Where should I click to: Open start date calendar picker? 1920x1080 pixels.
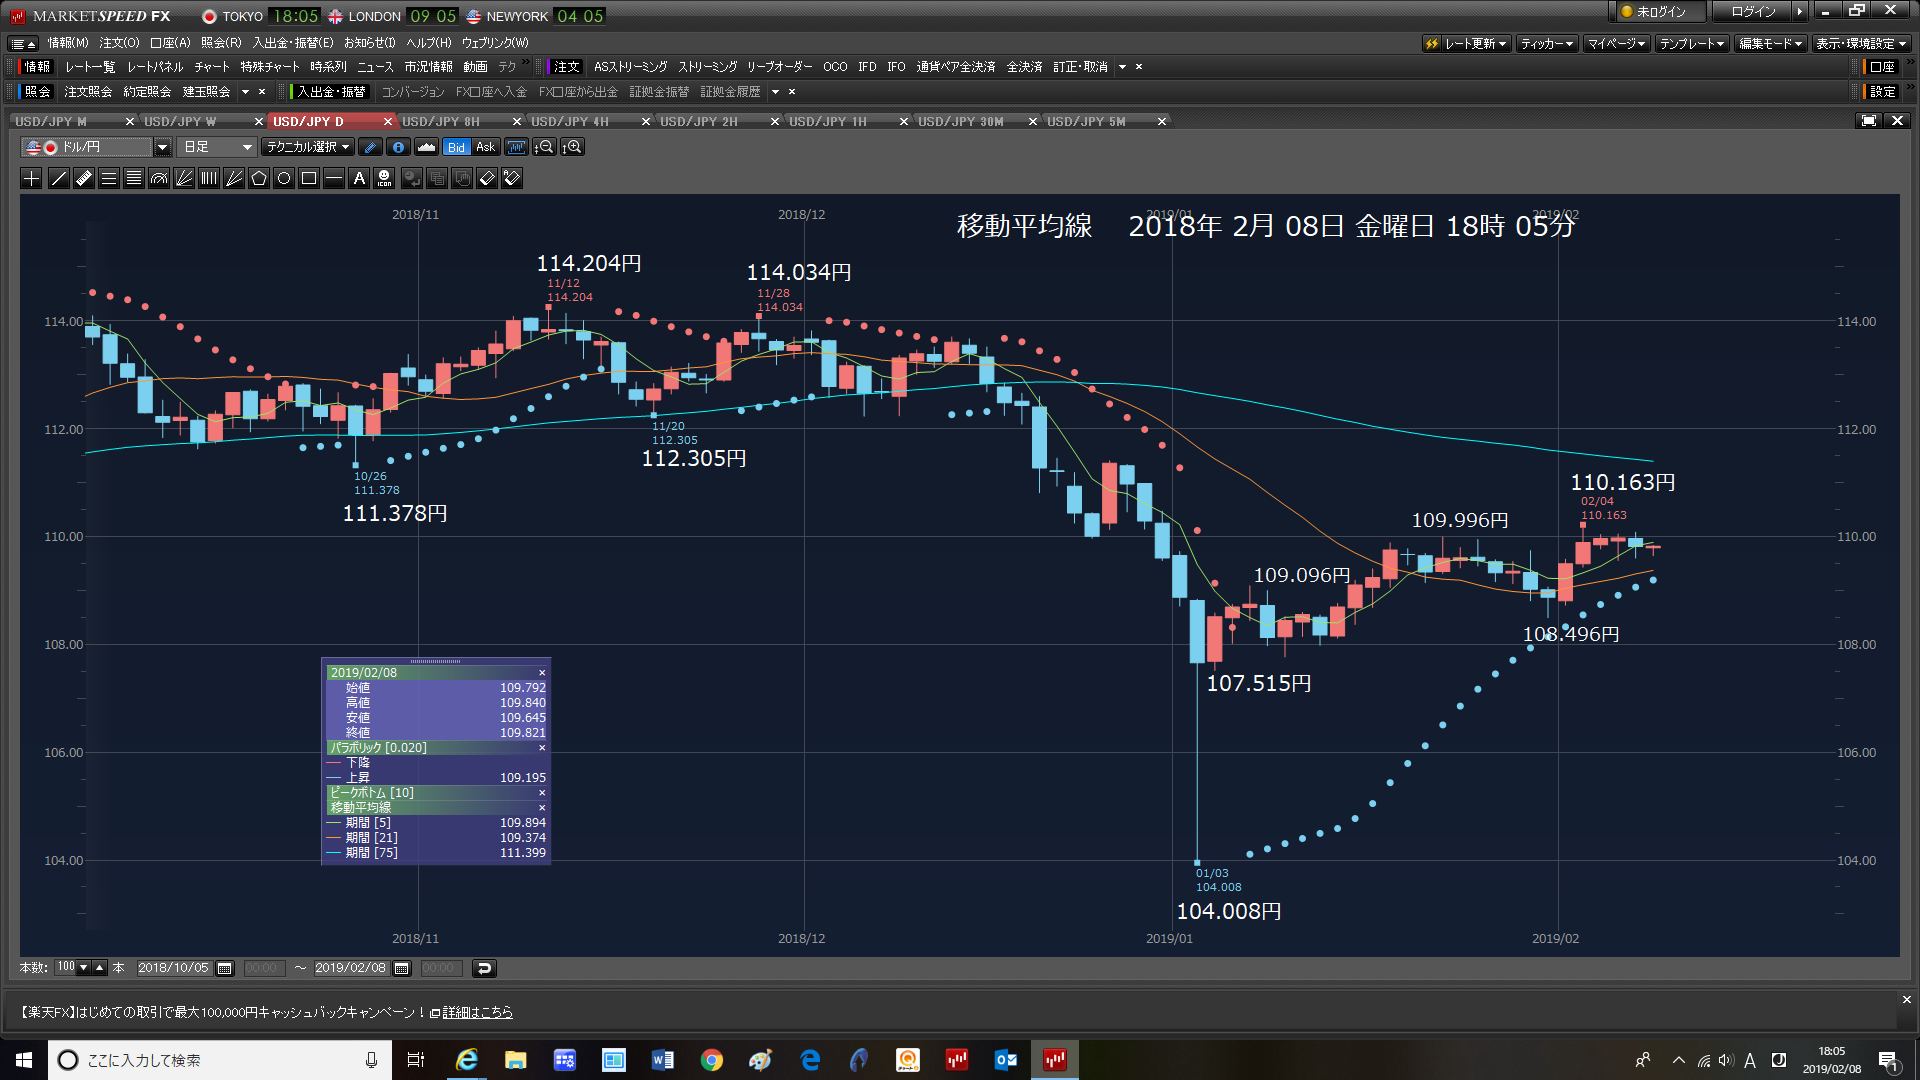point(225,968)
